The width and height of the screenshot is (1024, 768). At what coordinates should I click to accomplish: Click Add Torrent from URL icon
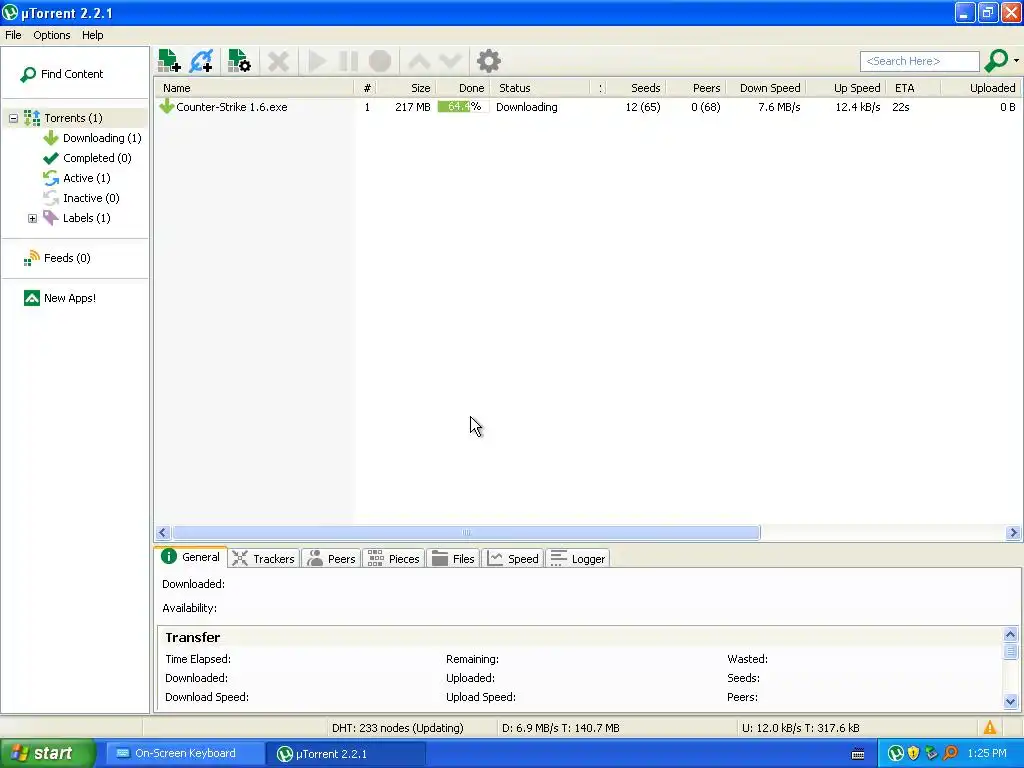click(201, 61)
